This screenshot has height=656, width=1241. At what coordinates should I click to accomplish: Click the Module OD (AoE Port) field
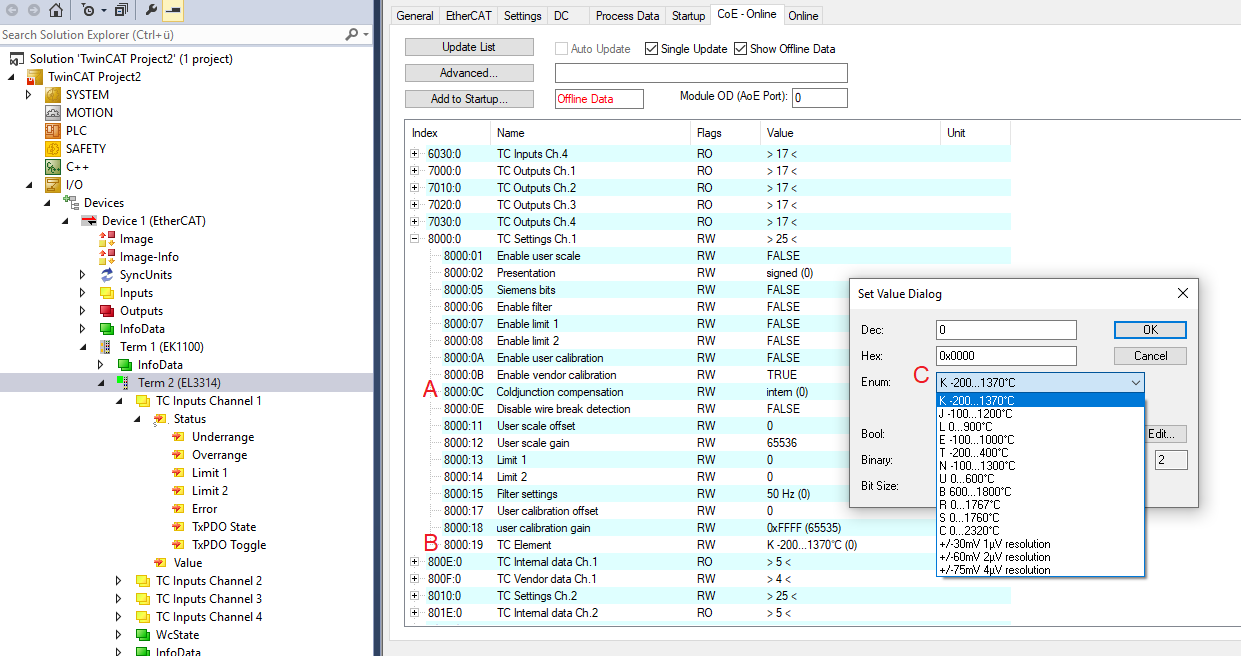[x=820, y=98]
